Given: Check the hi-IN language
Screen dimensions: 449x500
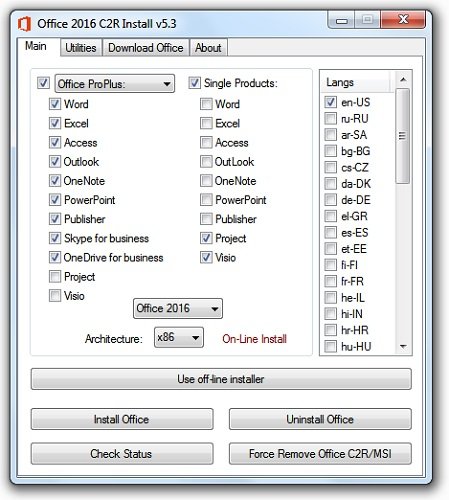Looking at the screenshot, I should click(x=330, y=314).
